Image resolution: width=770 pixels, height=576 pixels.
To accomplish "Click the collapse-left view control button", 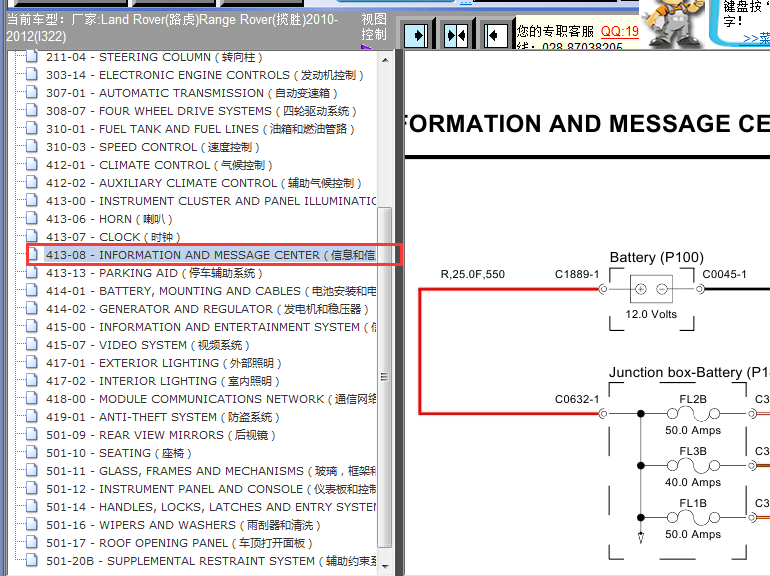I will [x=494, y=35].
